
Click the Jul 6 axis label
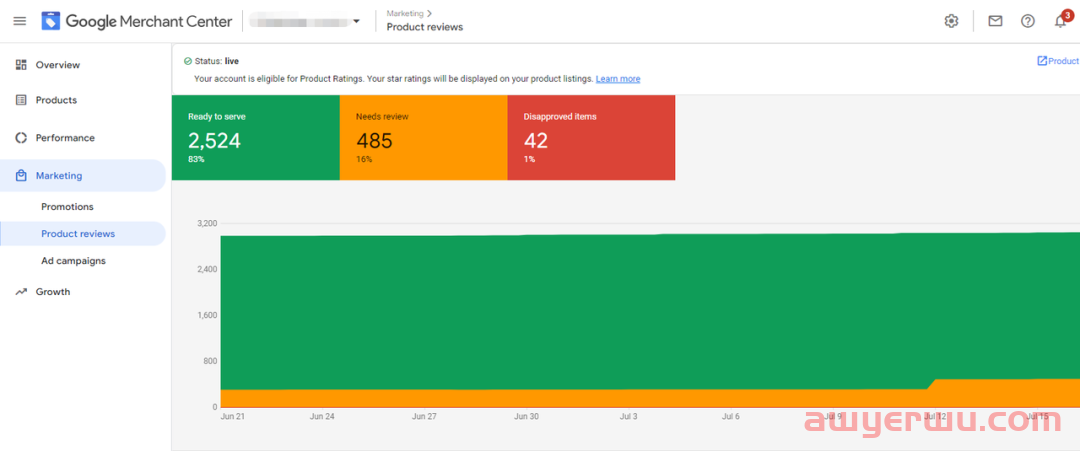[731, 417]
